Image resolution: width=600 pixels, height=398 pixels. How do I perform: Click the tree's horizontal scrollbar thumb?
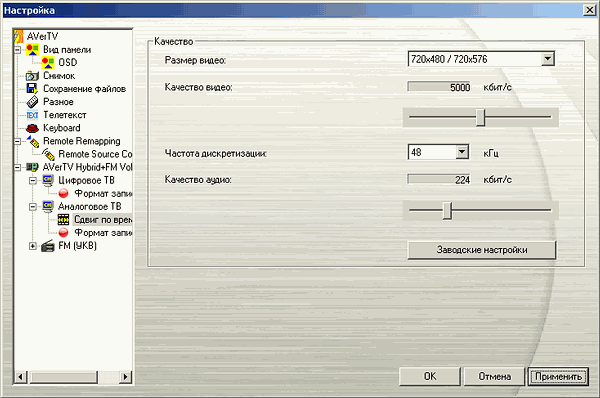(x=64, y=377)
